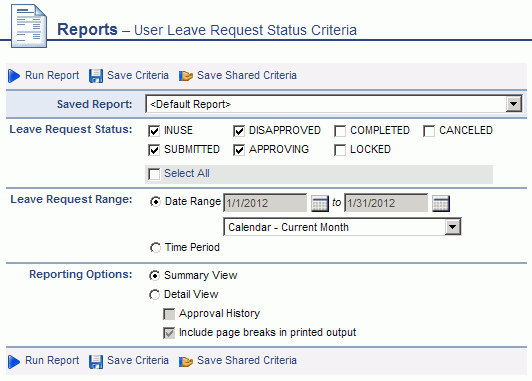This screenshot has width=532, height=381.
Task: Open the end date calendar picker icon
Action: (x=441, y=204)
